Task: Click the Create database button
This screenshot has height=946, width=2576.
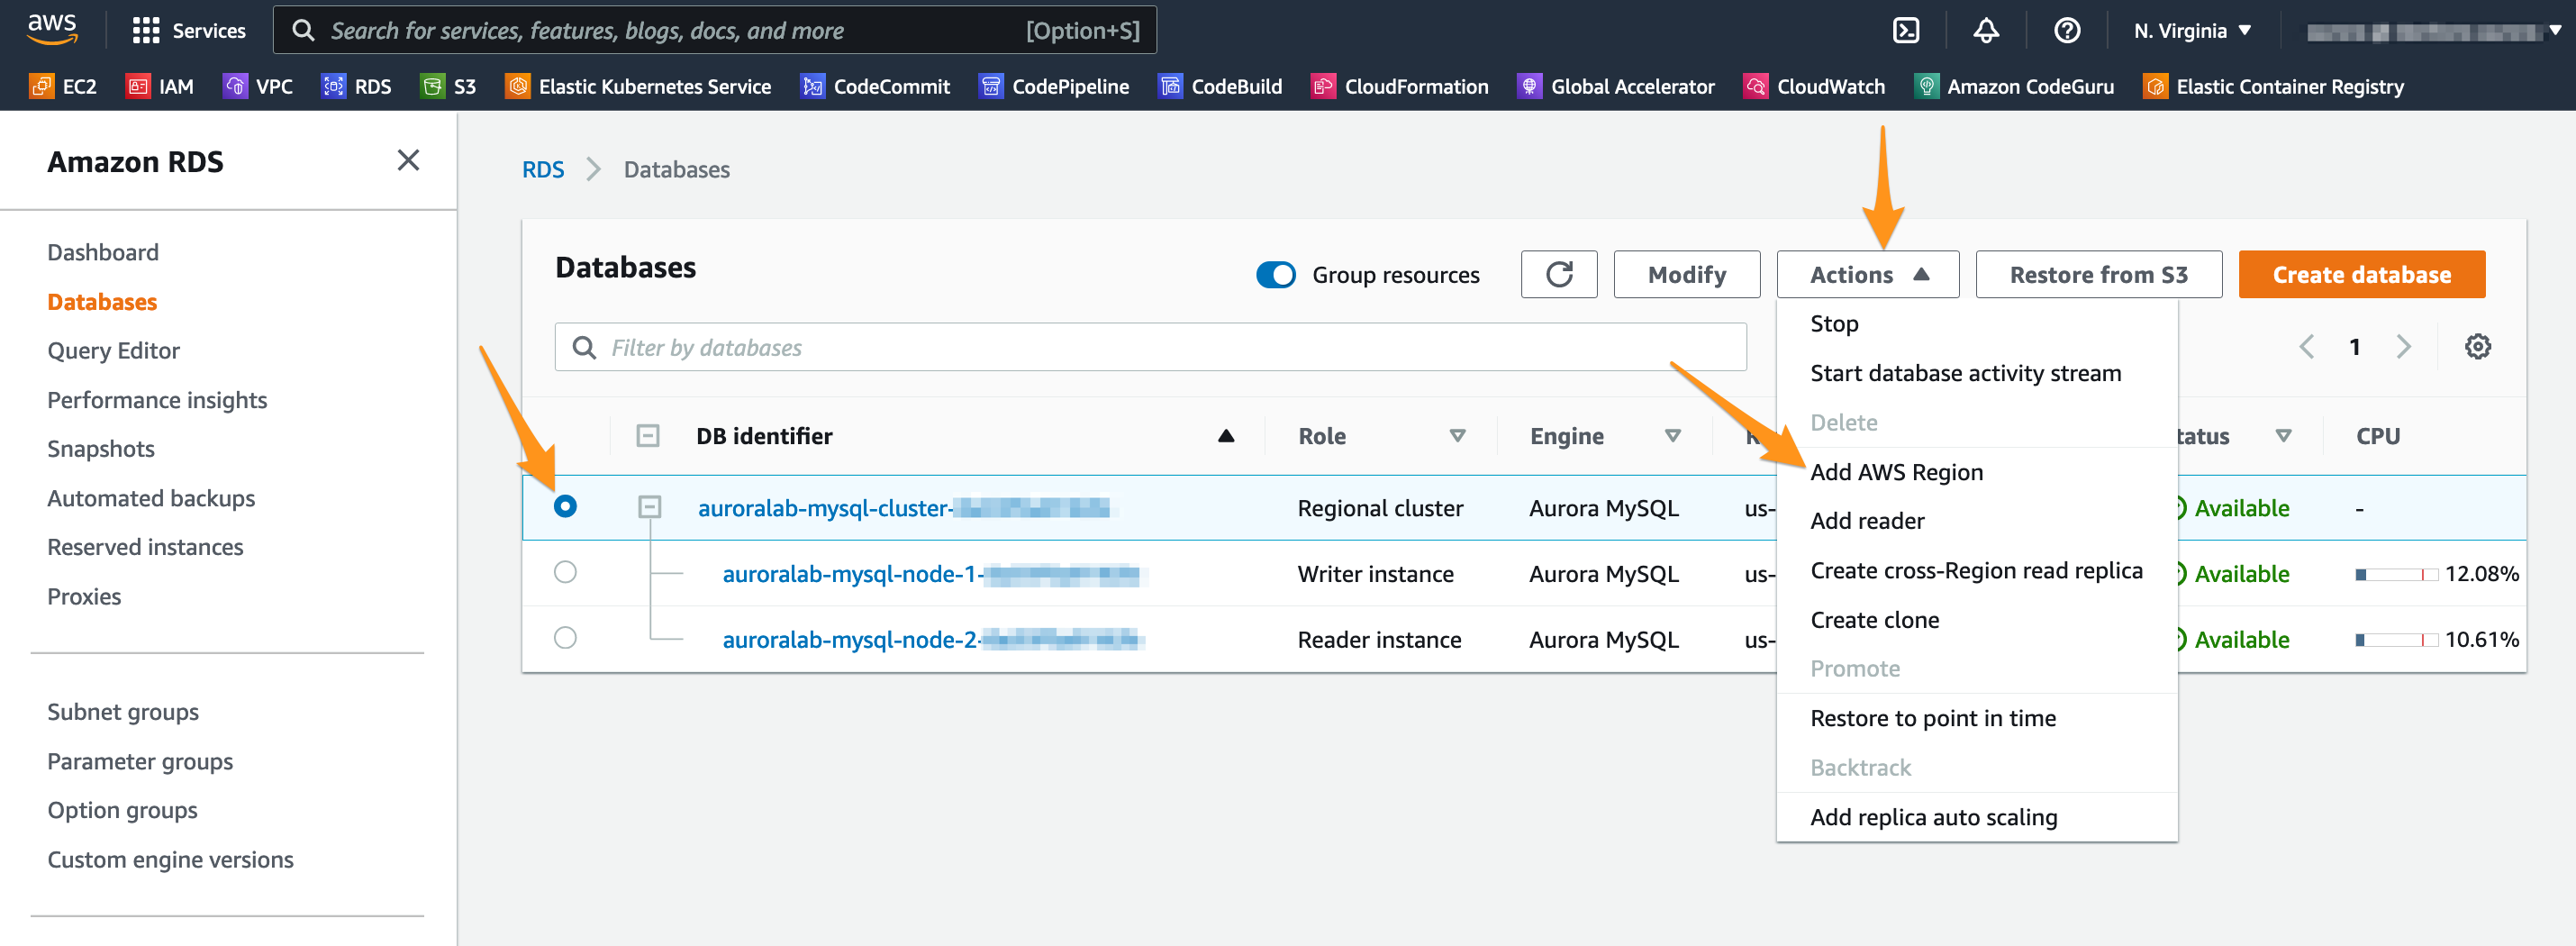Action: [x=2362, y=274]
